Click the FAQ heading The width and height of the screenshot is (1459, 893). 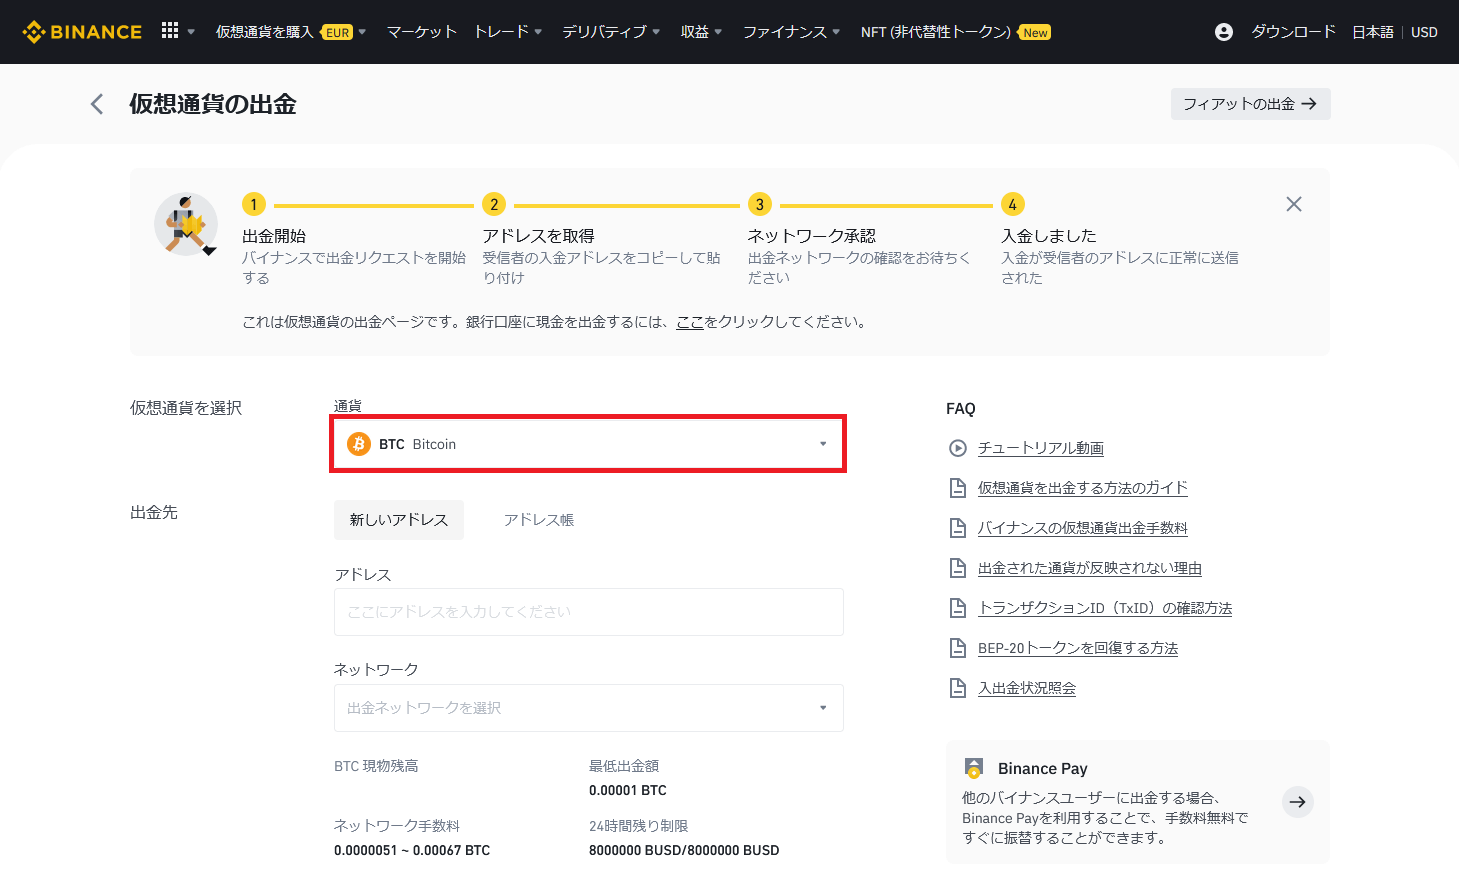(961, 408)
